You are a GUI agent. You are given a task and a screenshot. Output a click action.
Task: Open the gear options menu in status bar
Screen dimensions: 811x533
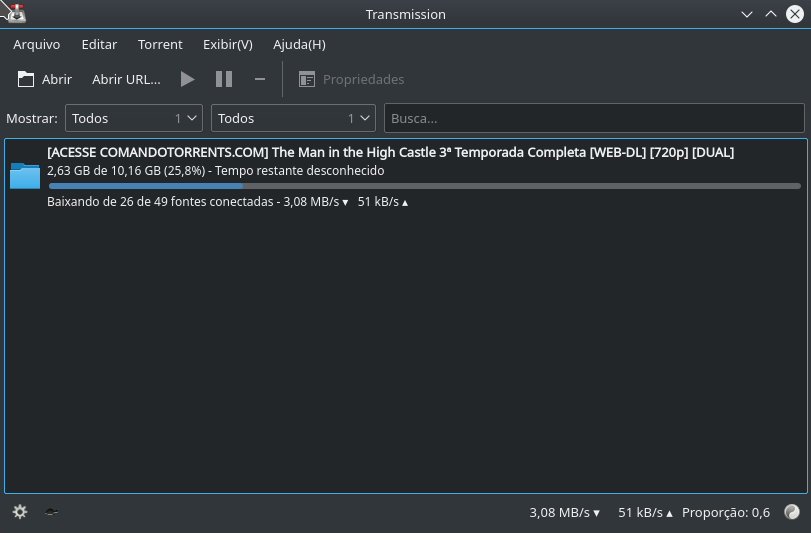click(20, 512)
